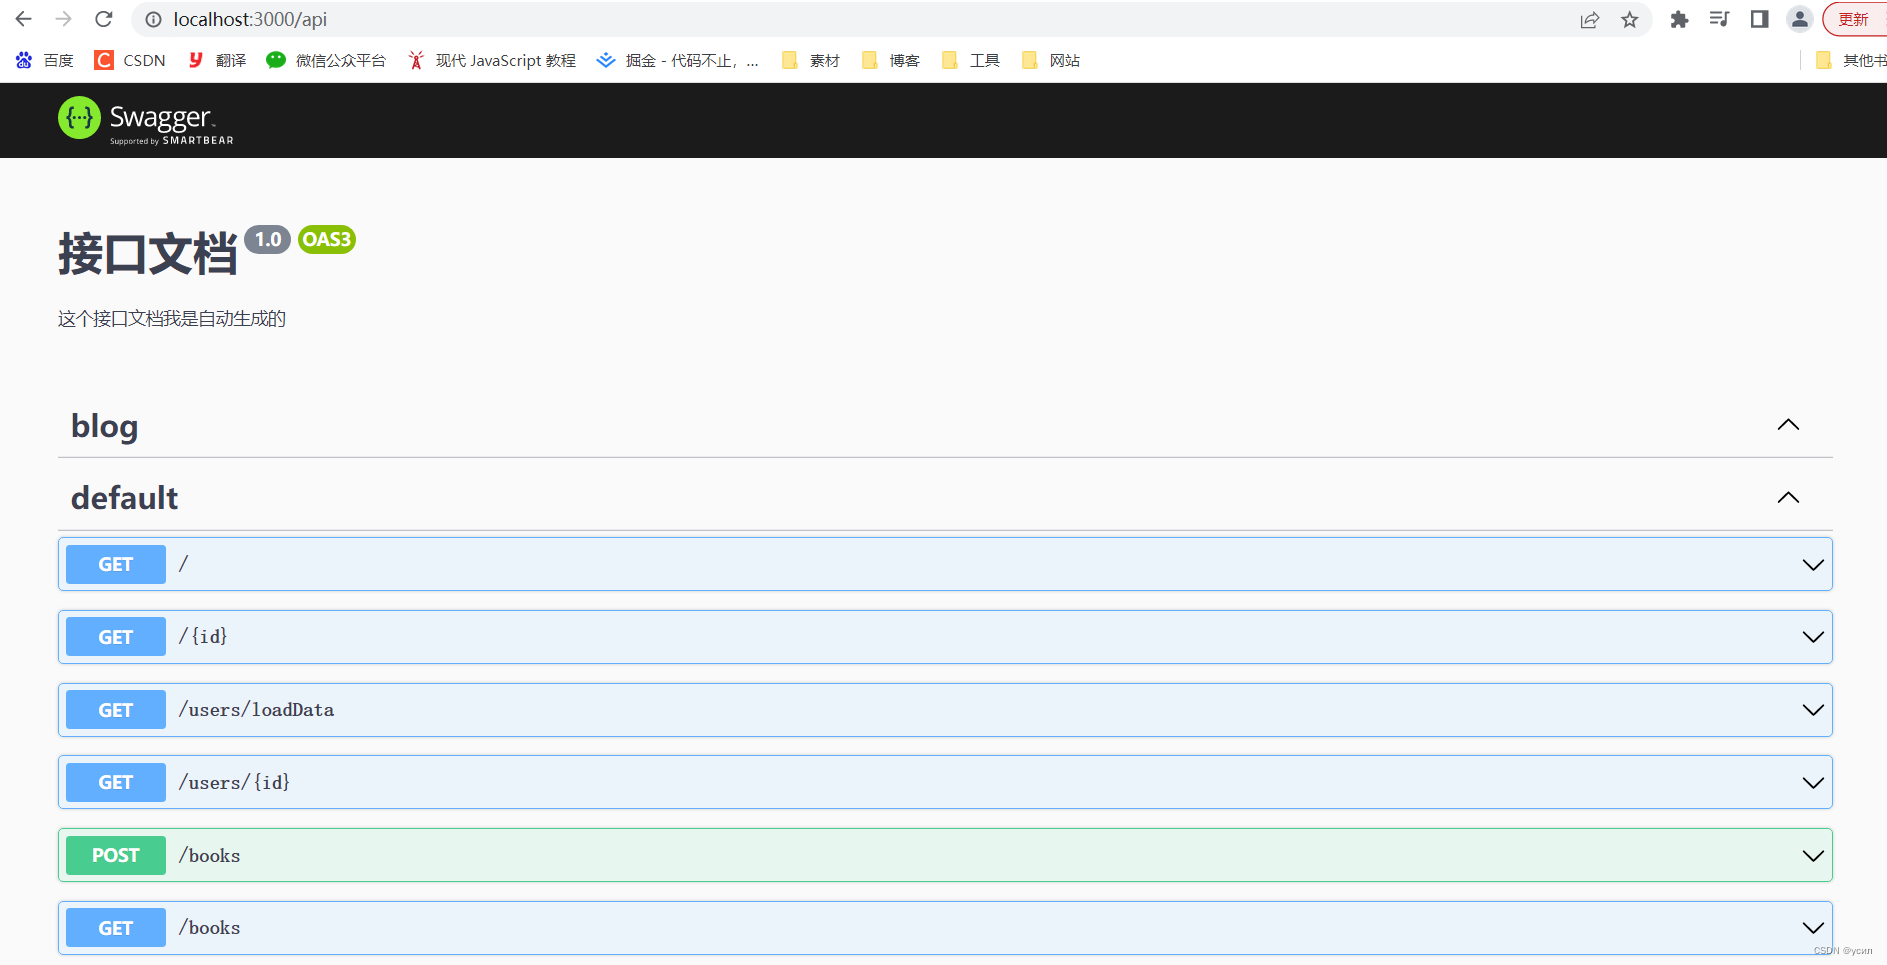1887x965 pixels.
Task: Click the POST badge for /books
Action: pos(116,855)
